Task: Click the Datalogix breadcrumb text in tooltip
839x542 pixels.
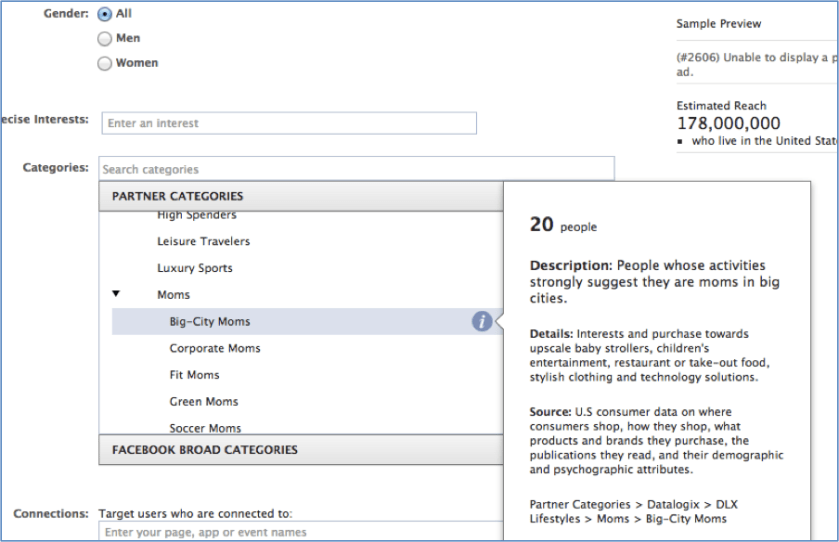Action: point(673,504)
